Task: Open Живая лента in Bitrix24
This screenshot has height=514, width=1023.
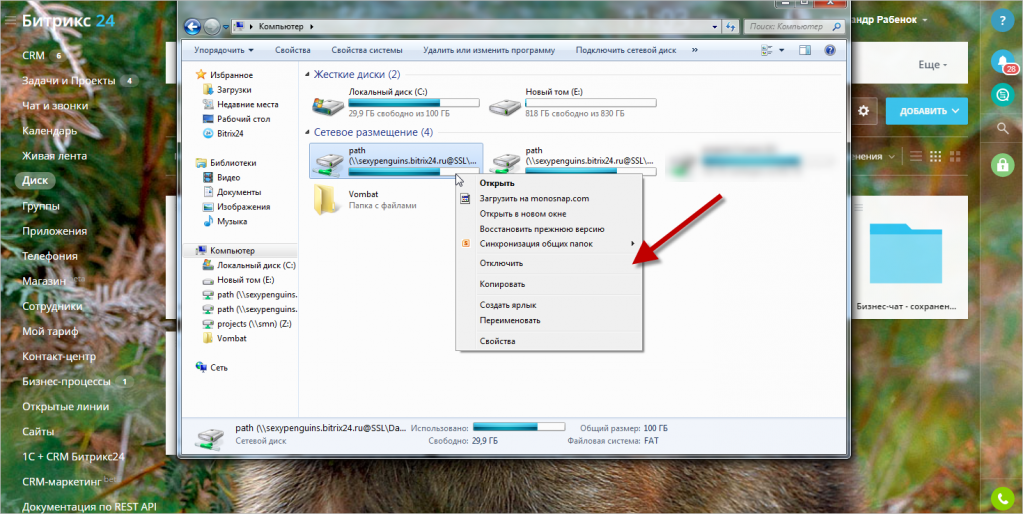Action: [x=54, y=156]
